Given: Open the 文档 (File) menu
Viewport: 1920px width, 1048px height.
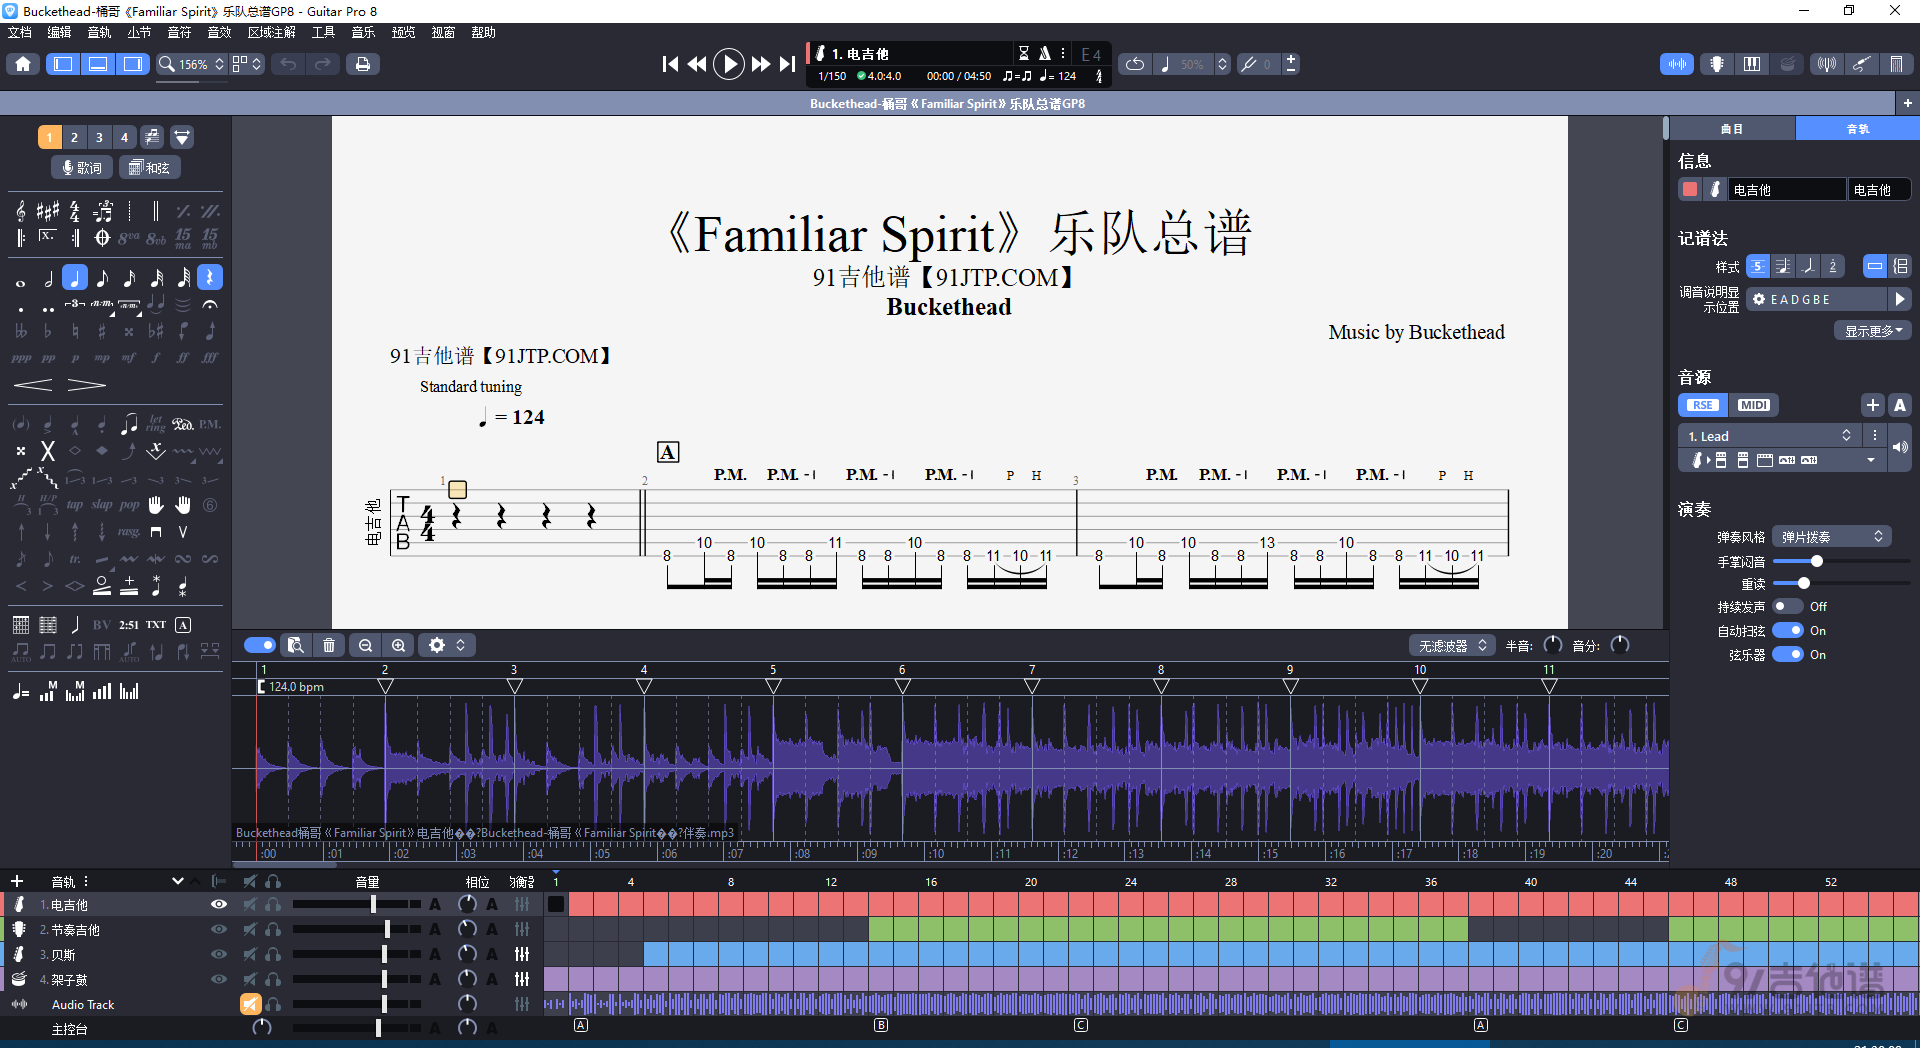Looking at the screenshot, I should (20, 33).
